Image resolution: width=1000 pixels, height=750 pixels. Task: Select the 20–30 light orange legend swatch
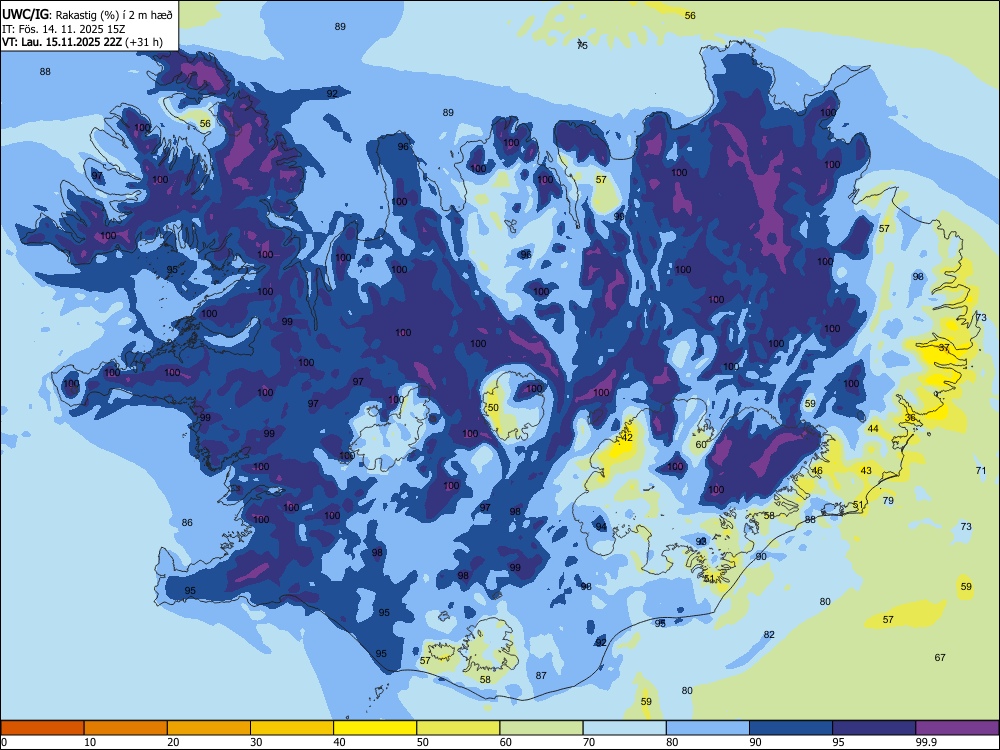(x=209, y=728)
